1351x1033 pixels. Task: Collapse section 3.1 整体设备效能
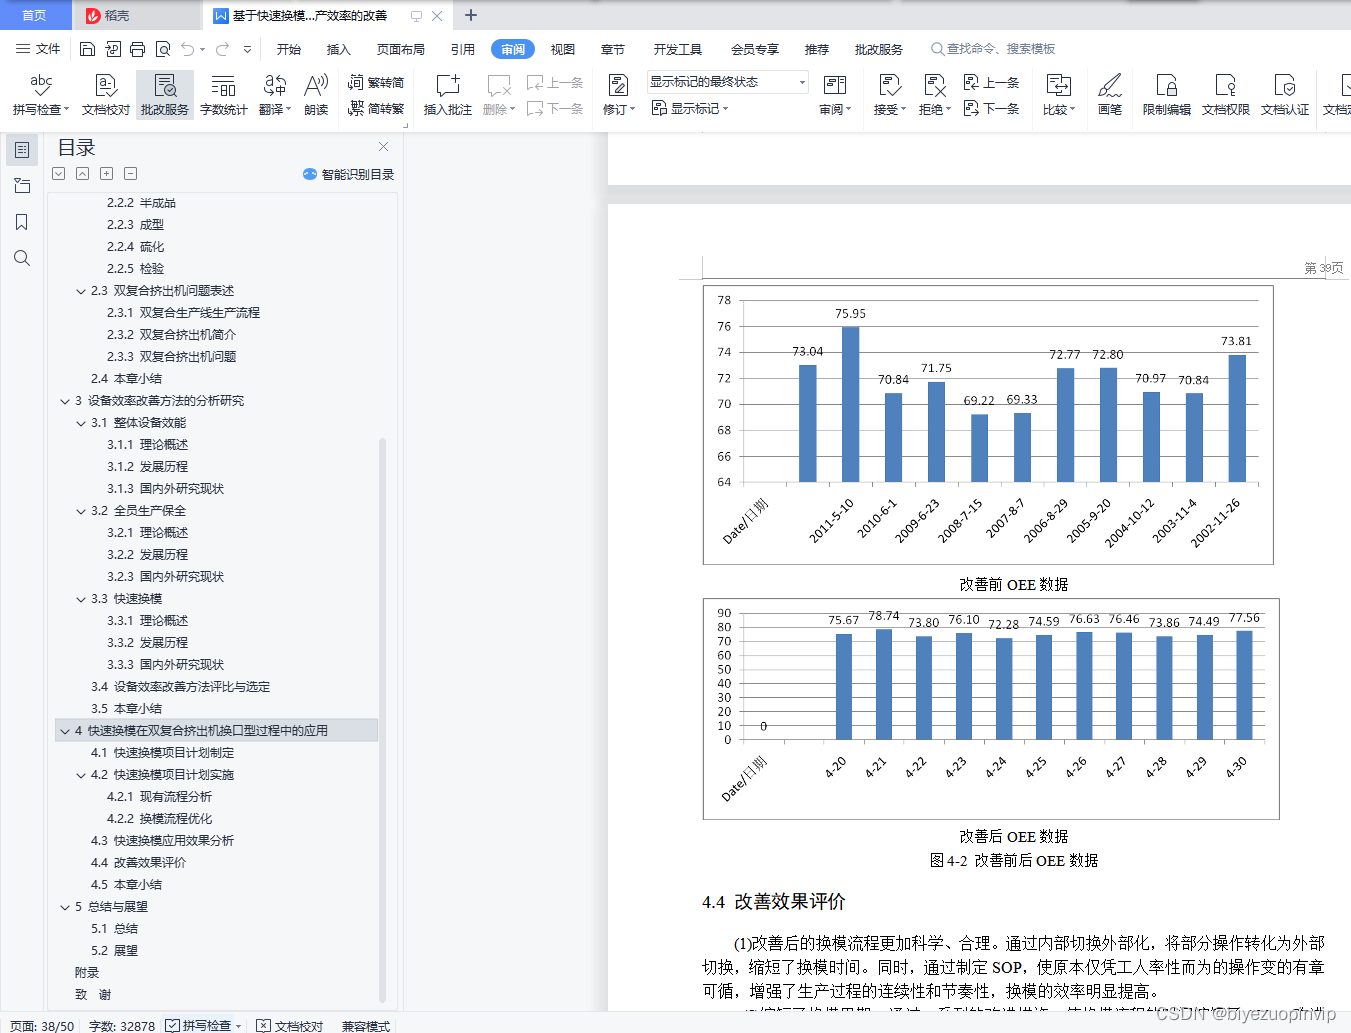point(81,423)
